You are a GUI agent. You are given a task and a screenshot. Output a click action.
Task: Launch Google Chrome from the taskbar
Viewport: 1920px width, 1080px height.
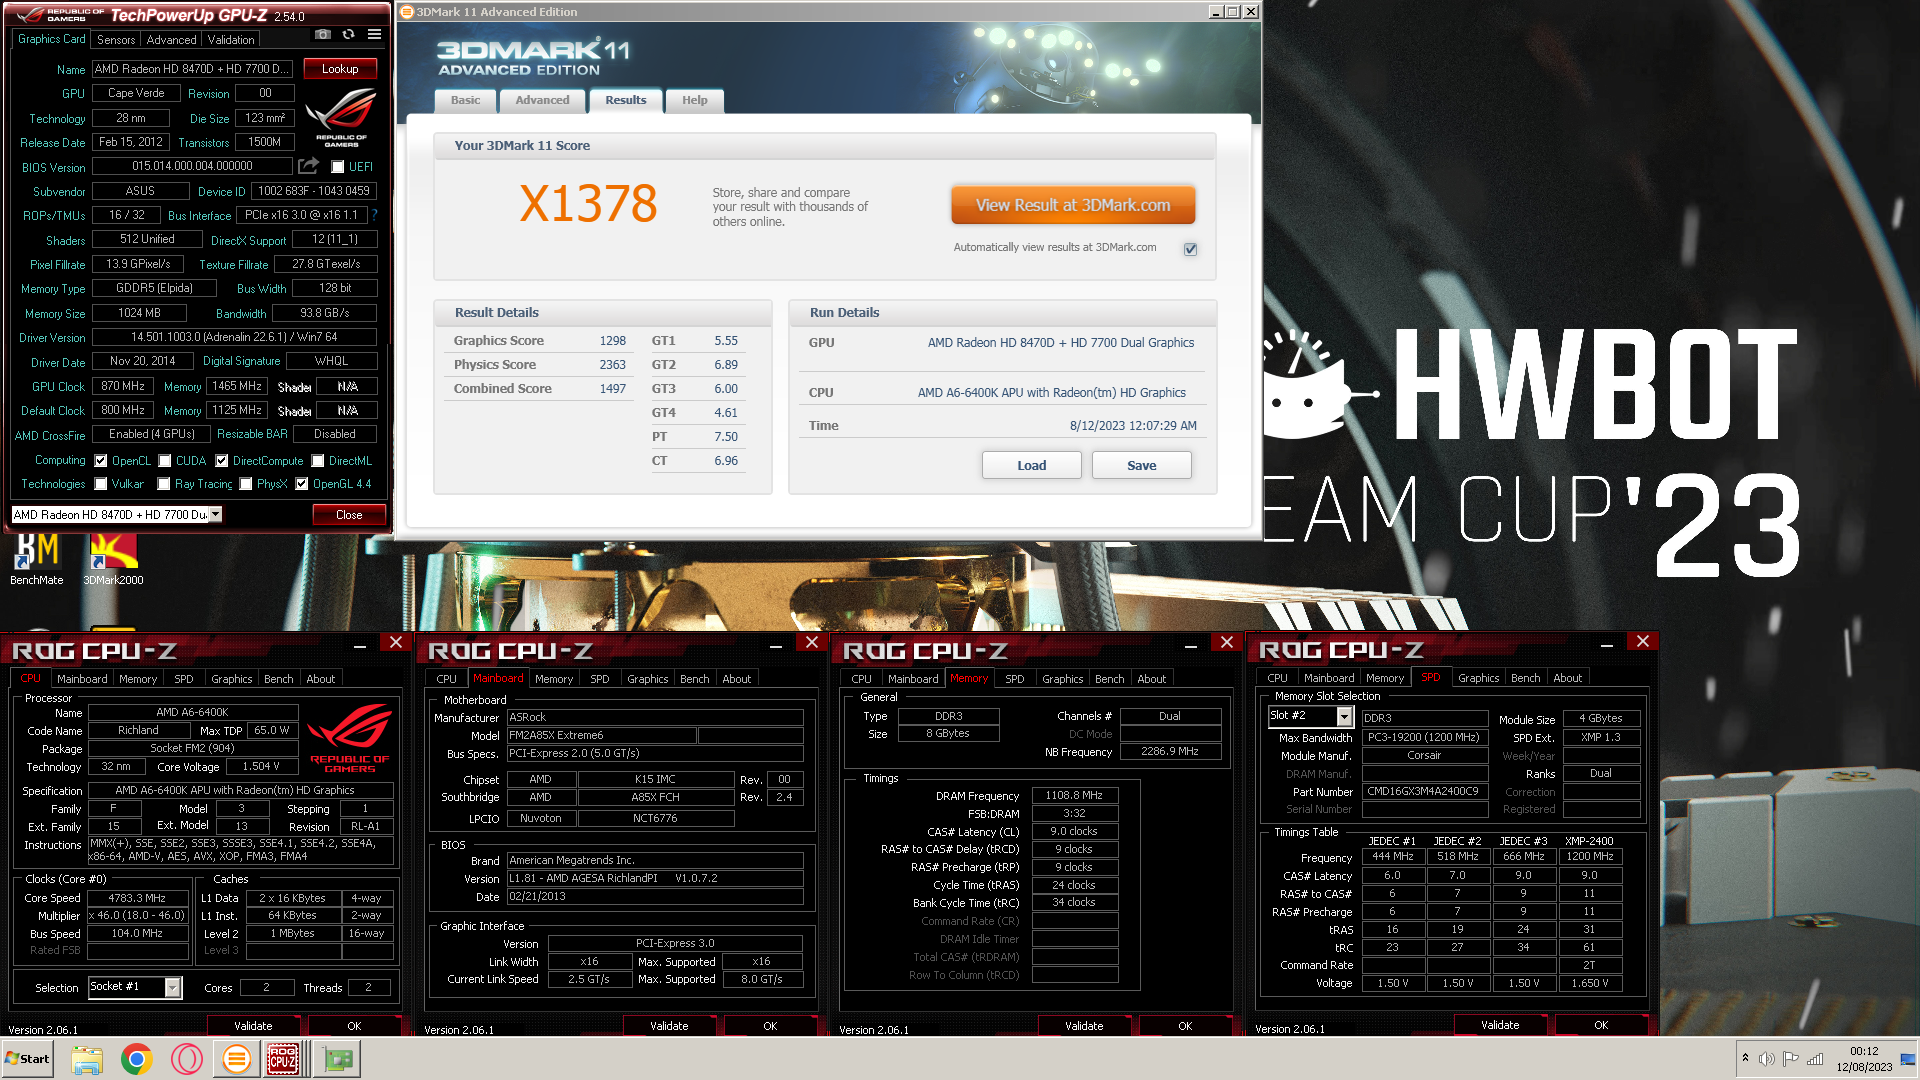pos(137,1059)
